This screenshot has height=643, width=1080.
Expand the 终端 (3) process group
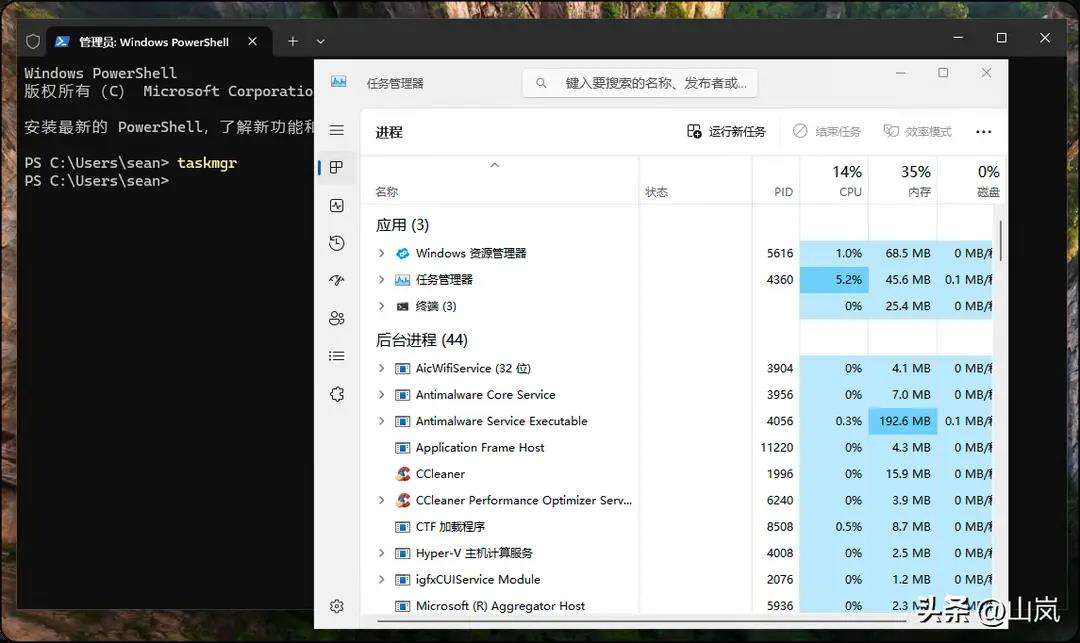[381, 306]
